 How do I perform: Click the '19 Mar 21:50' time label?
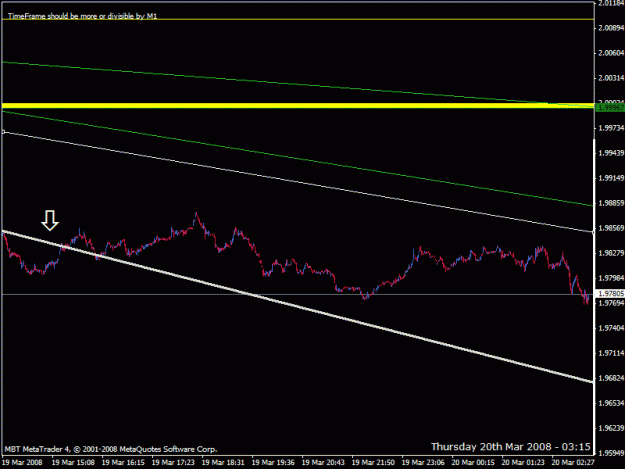tap(373, 463)
